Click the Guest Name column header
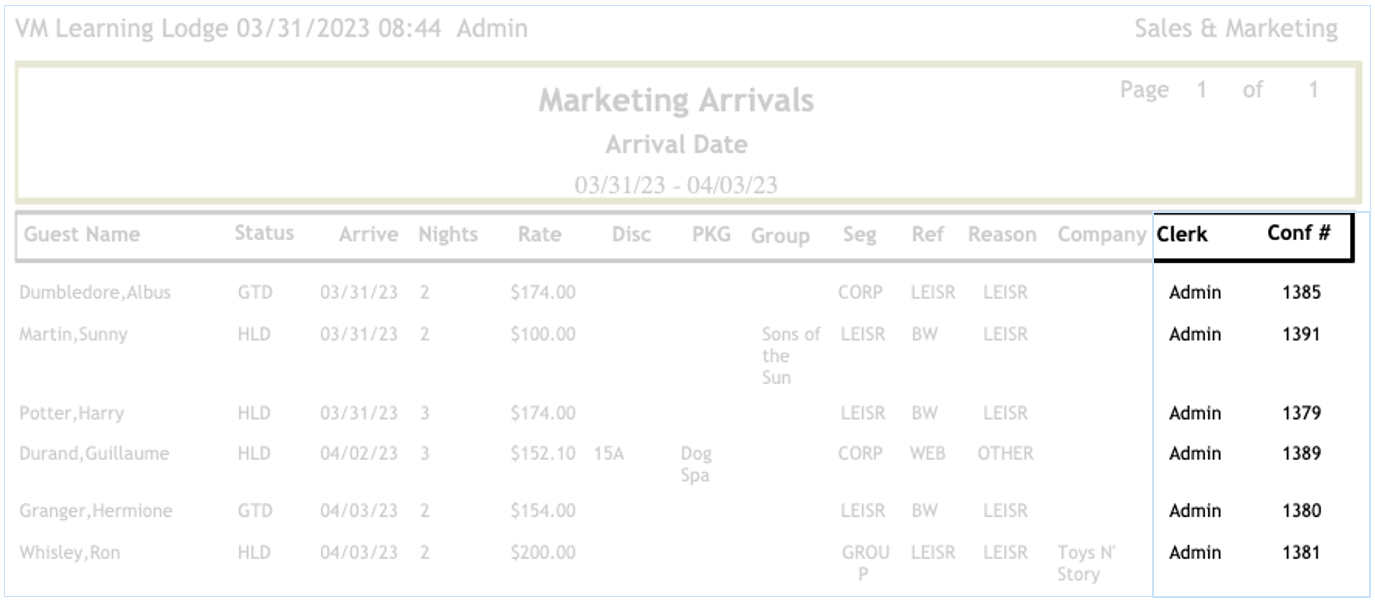Viewport: 1375px width, 602px height. [x=82, y=235]
